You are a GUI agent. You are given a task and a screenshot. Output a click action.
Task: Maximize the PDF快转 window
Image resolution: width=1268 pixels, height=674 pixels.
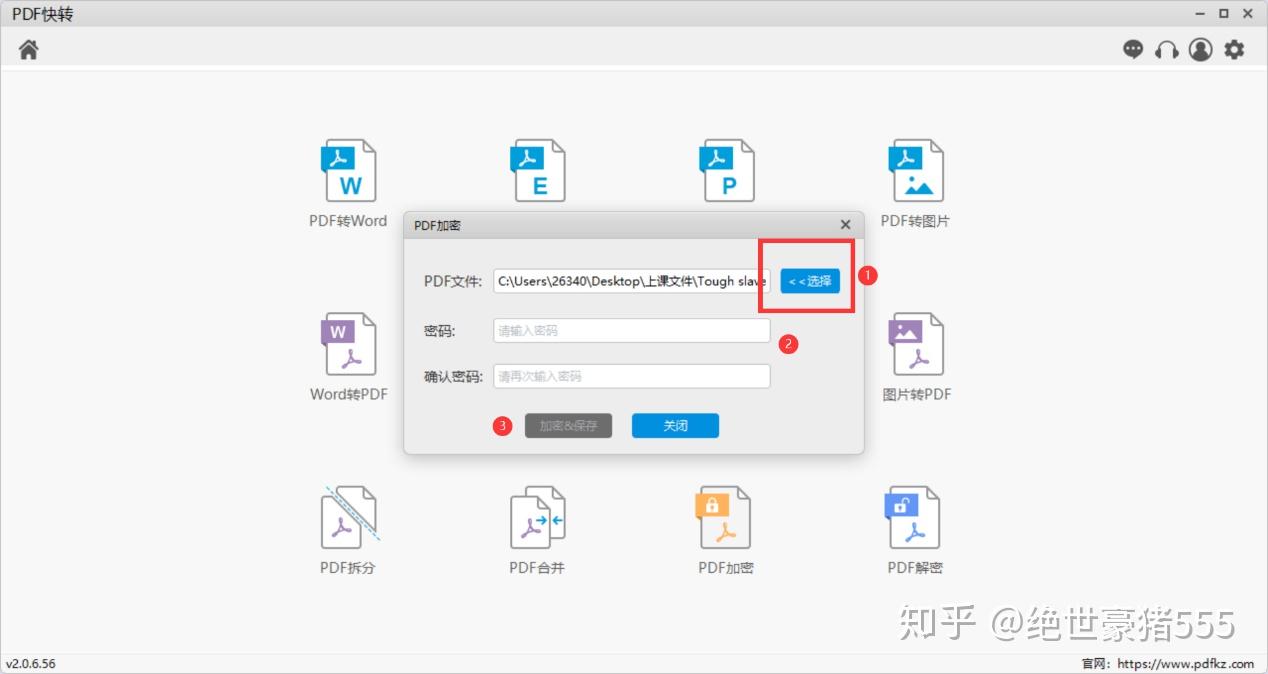[x=1224, y=14]
